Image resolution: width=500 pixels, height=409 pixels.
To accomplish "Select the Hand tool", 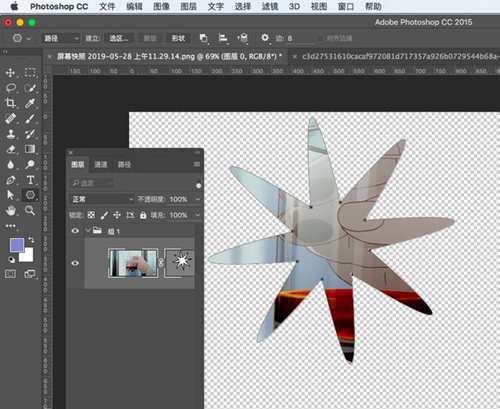I will coord(10,210).
